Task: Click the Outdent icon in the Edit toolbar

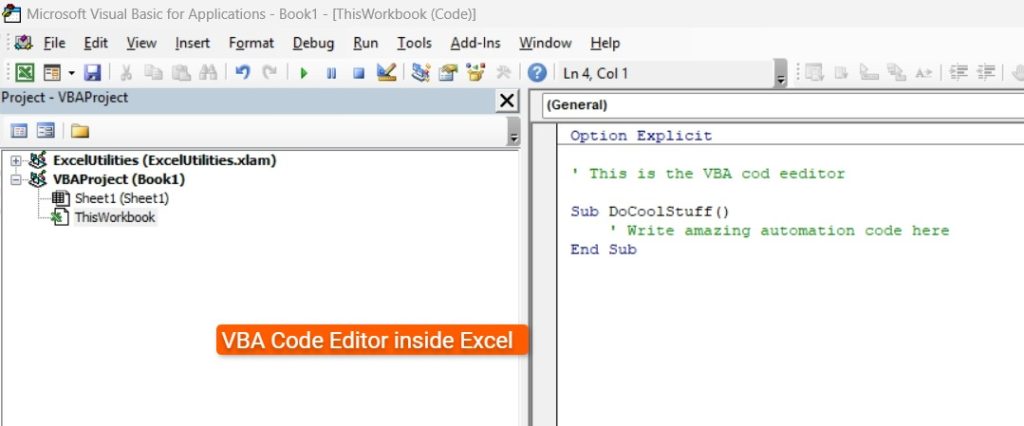Action: click(x=985, y=73)
